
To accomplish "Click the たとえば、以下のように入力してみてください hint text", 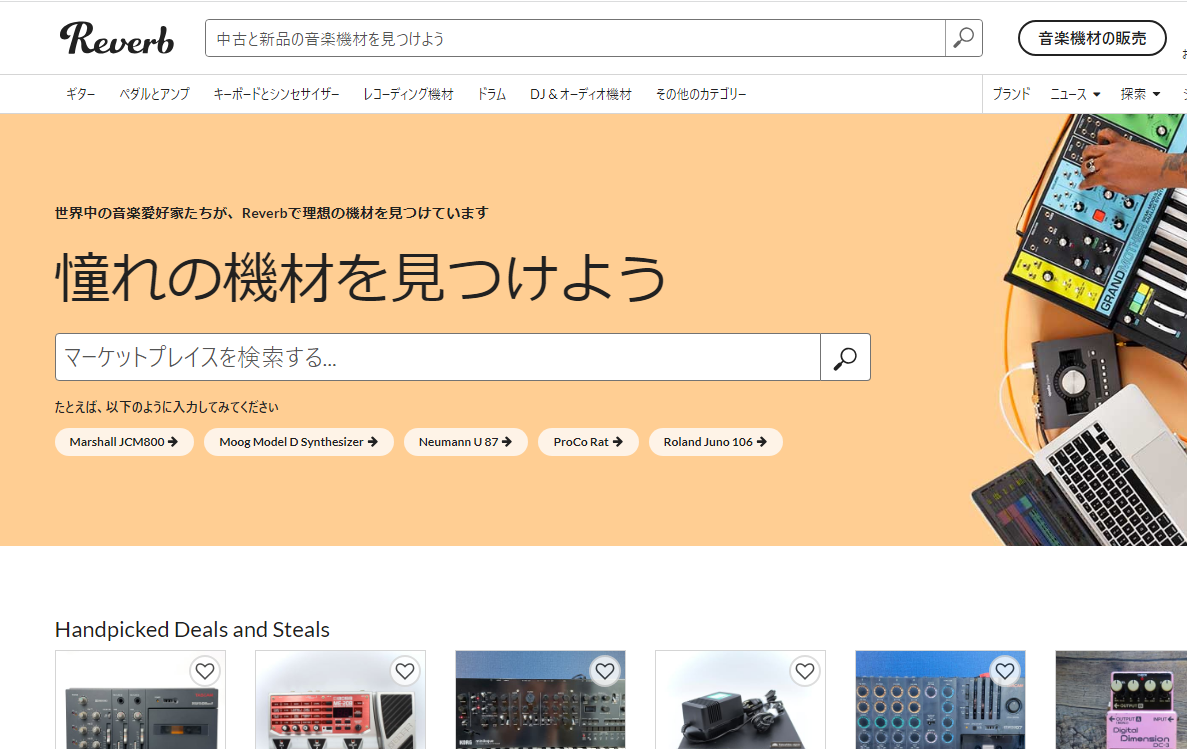I will (x=167, y=407).
